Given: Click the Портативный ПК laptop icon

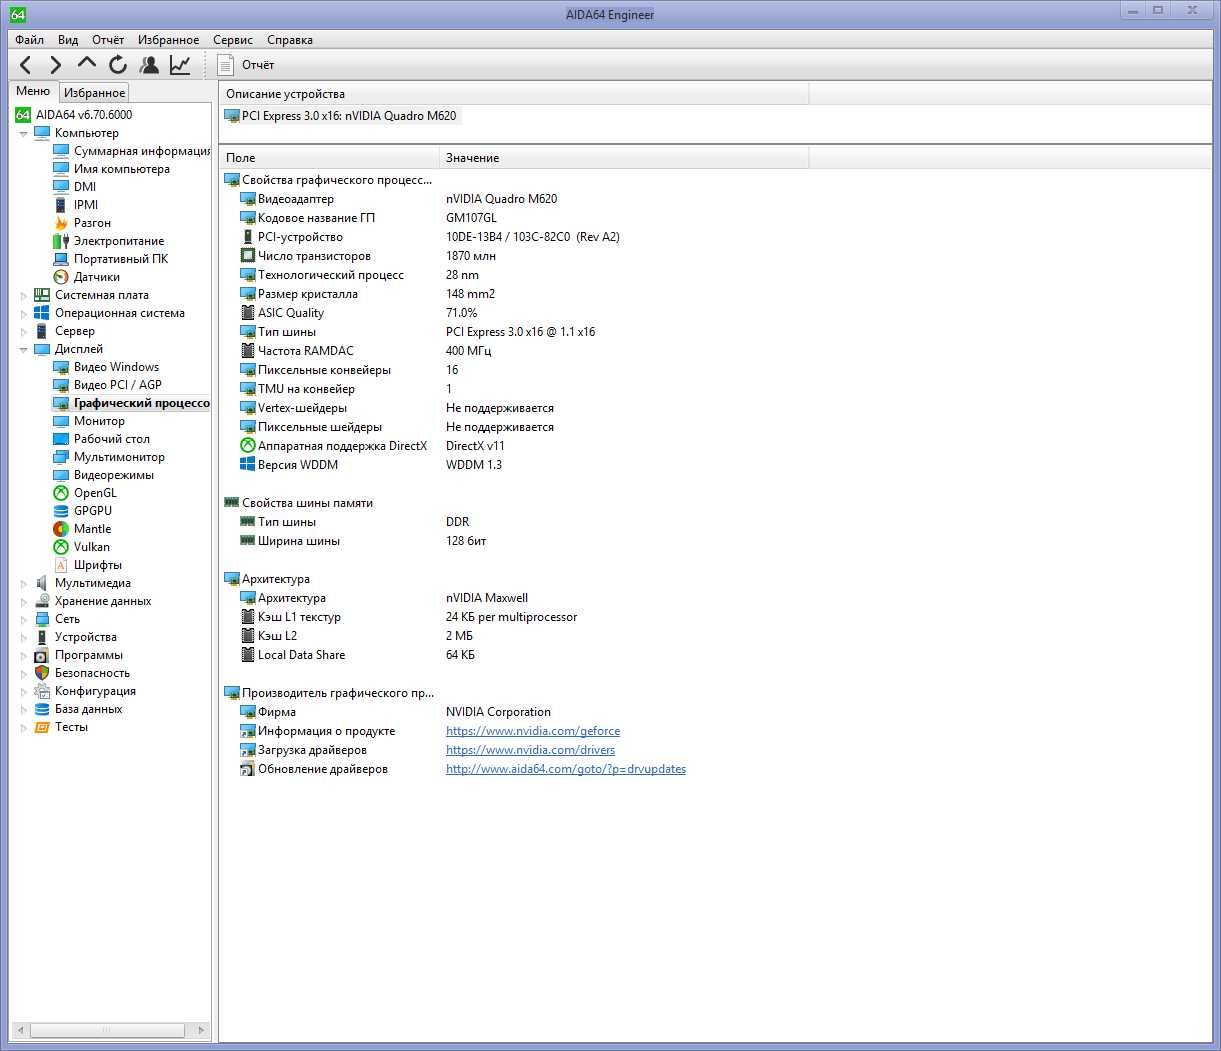Looking at the screenshot, I should point(61,259).
